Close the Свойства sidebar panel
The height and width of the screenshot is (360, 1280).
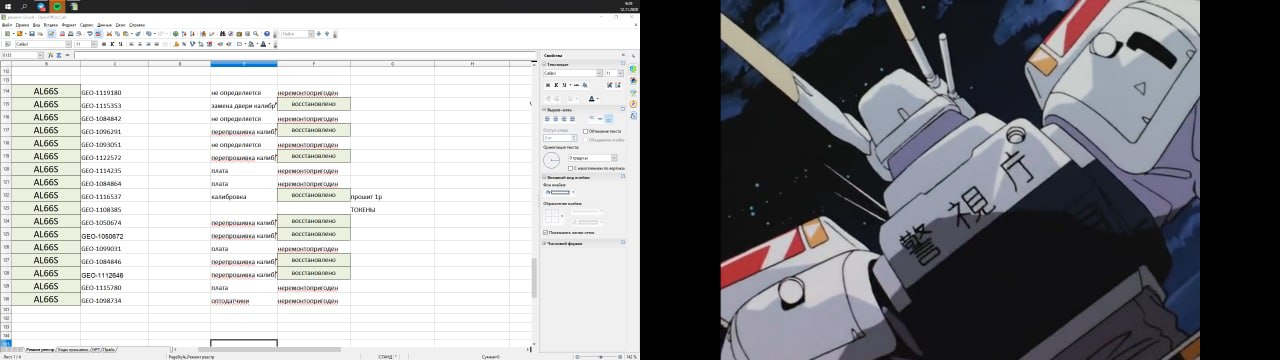623,55
